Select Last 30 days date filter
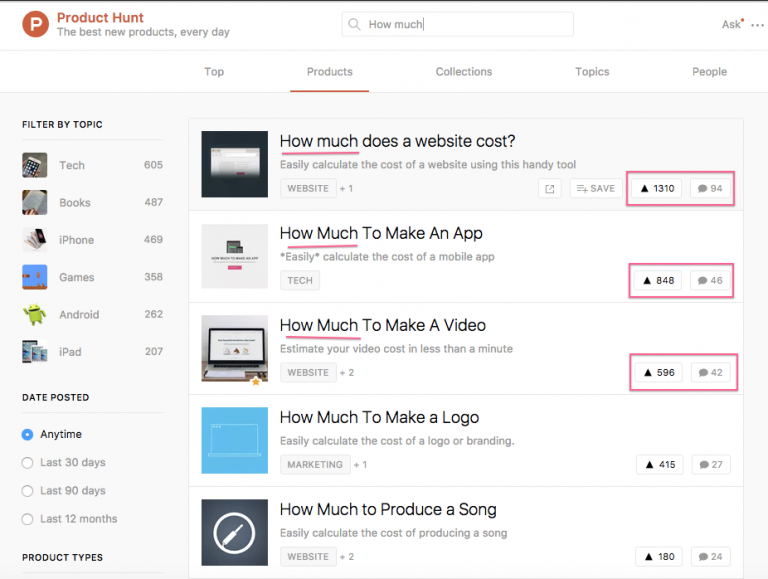Image resolution: width=768 pixels, height=579 pixels. [28, 463]
